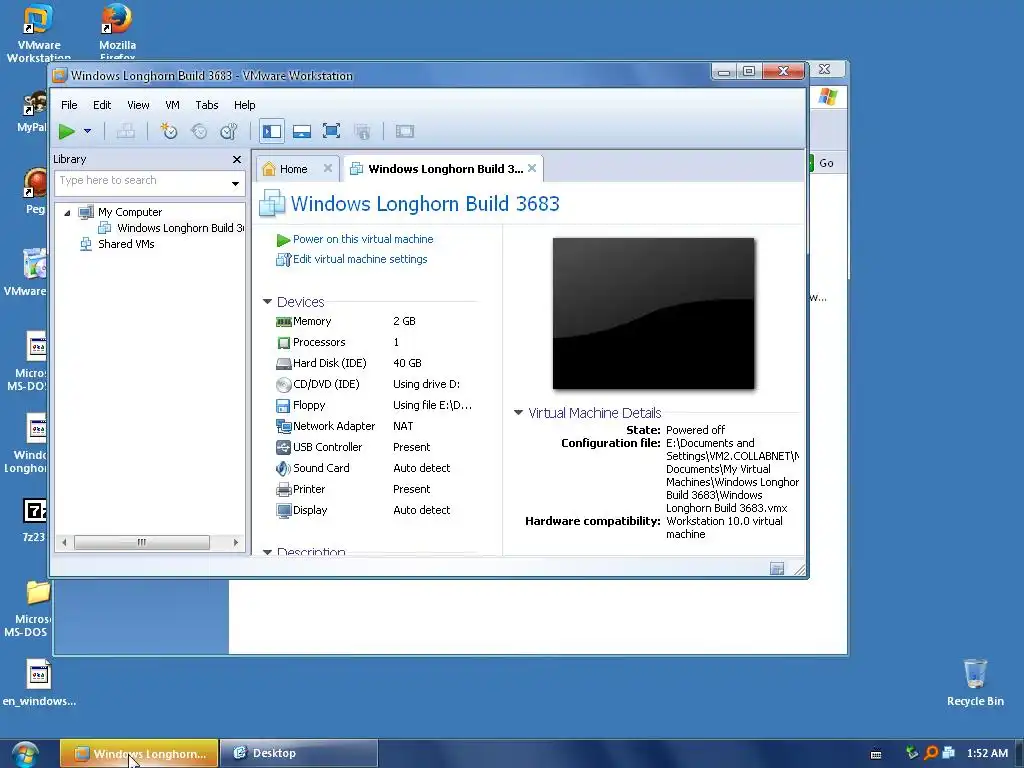This screenshot has height=768, width=1024.
Task: Switch to Desktop taskbar button
Action: point(298,754)
